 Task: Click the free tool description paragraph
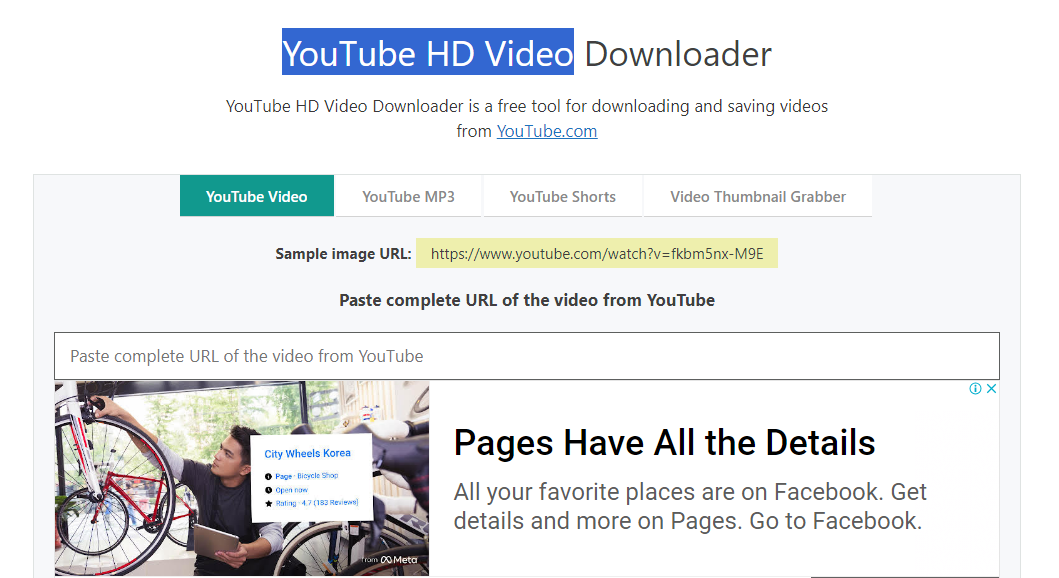pyautogui.click(x=527, y=118)
